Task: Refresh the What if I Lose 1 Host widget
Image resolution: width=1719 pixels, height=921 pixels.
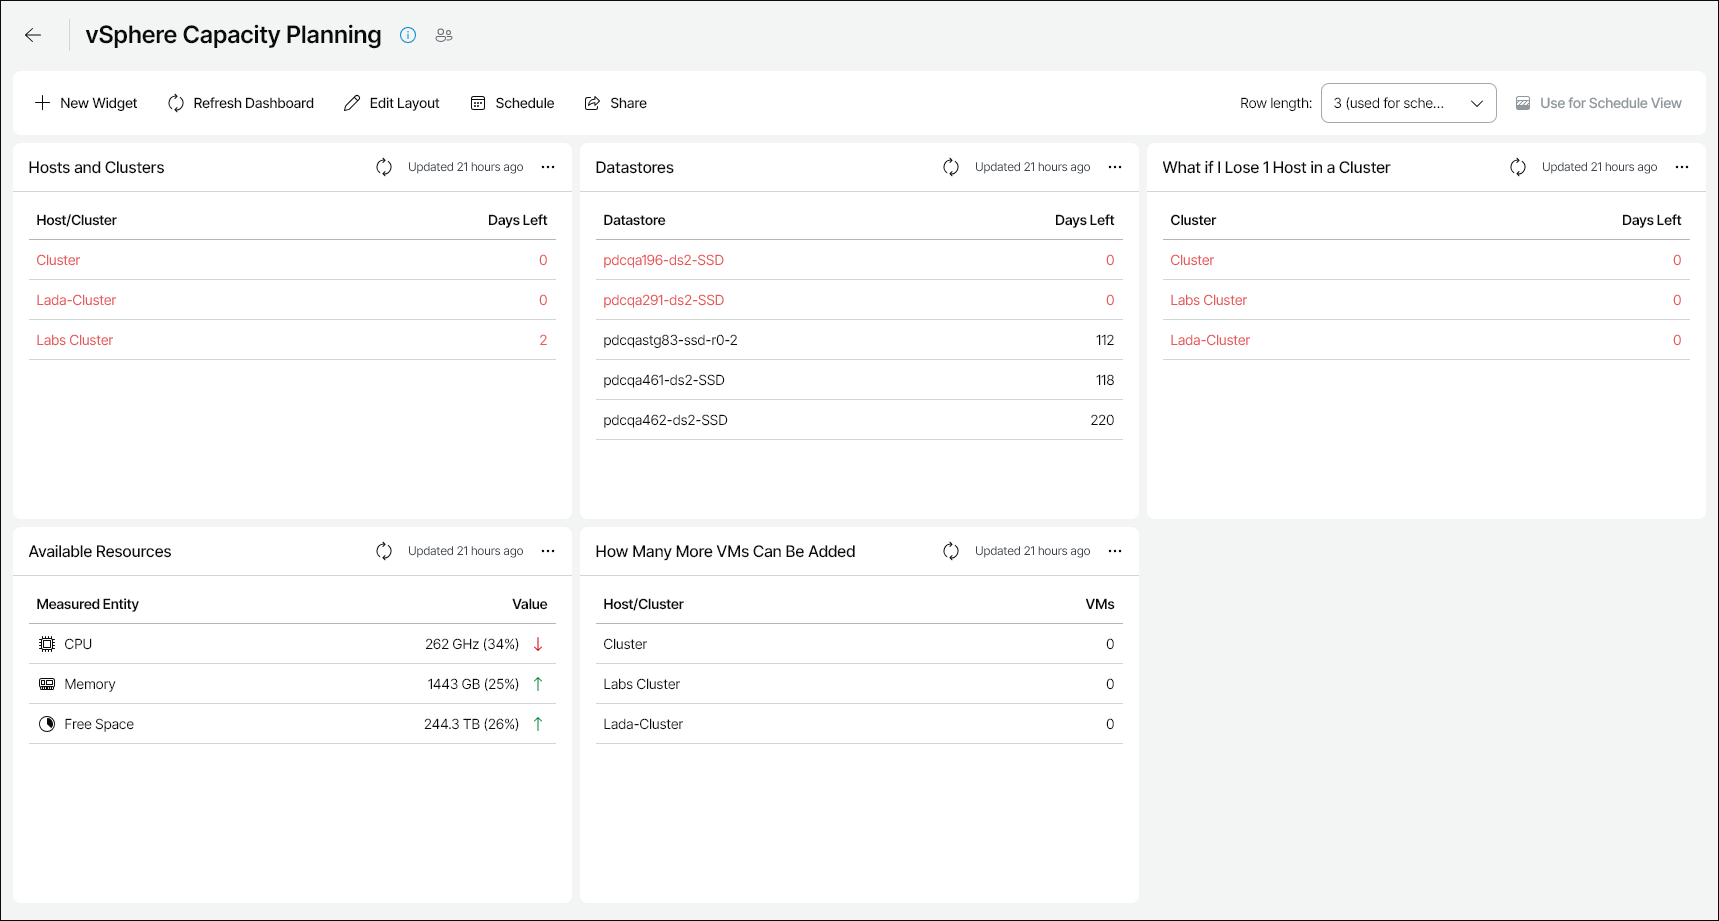Action: pyautogui.click(x=1518, y=167)
